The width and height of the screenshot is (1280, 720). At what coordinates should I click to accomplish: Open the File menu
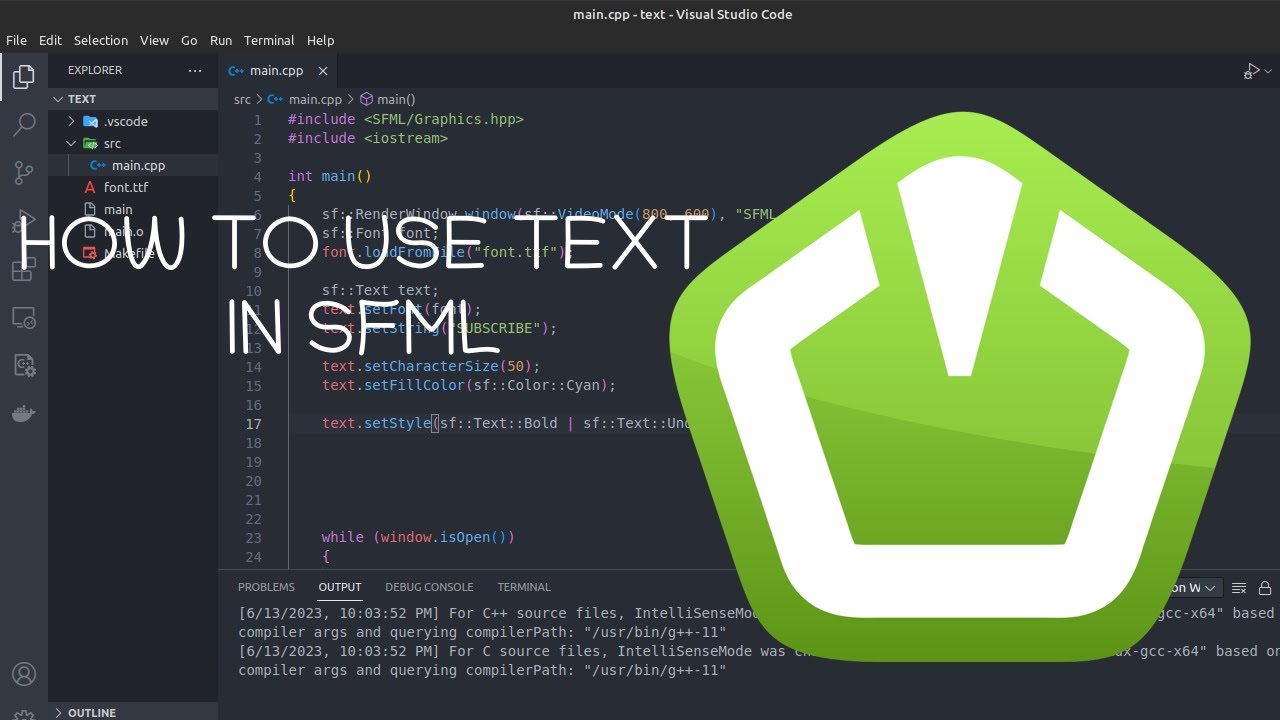click(x=16, y=40)
